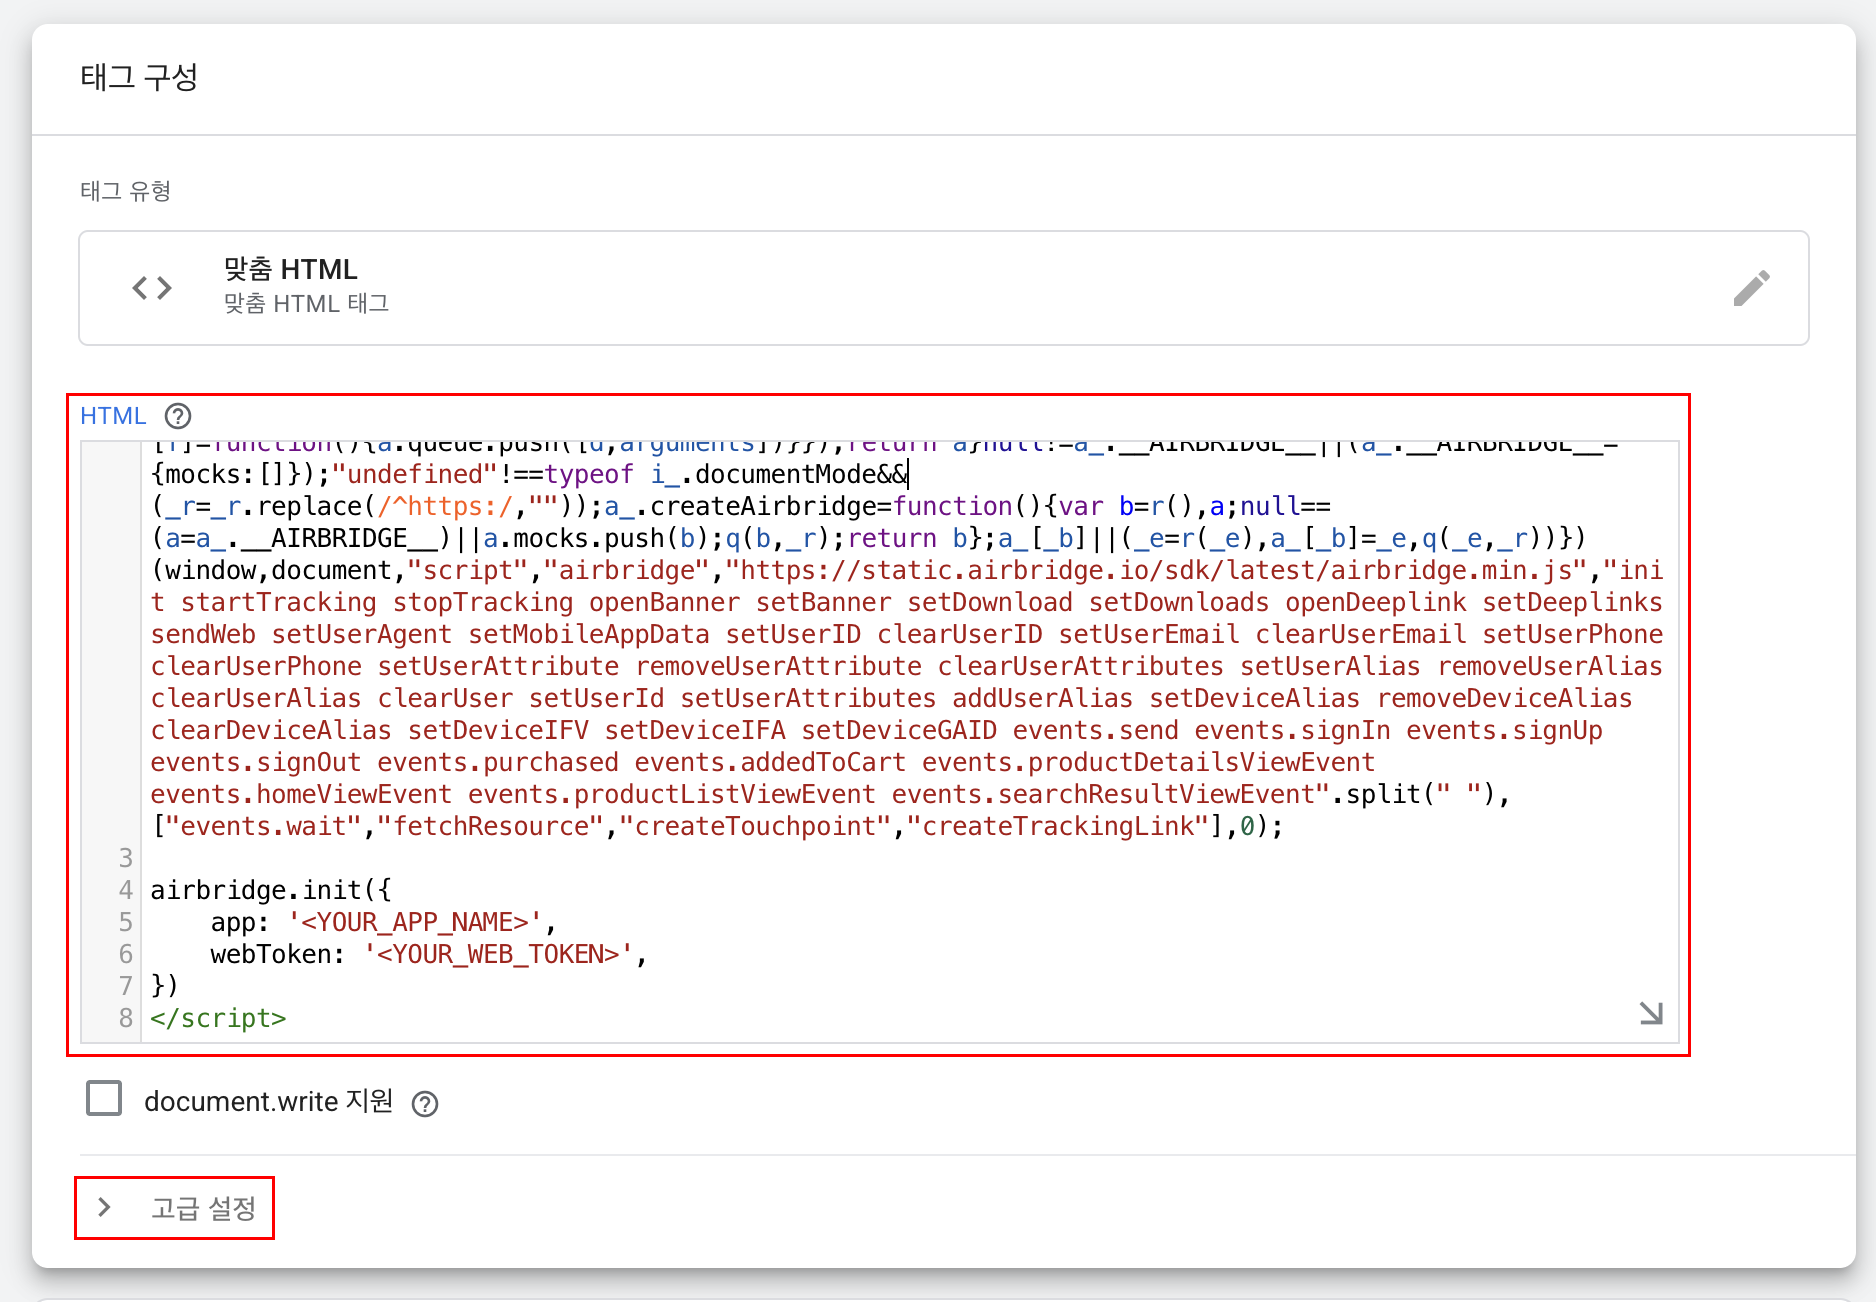Open help for document.write support
This screenshot has height=1302, width=1876.
click(x=425, y=1103)
